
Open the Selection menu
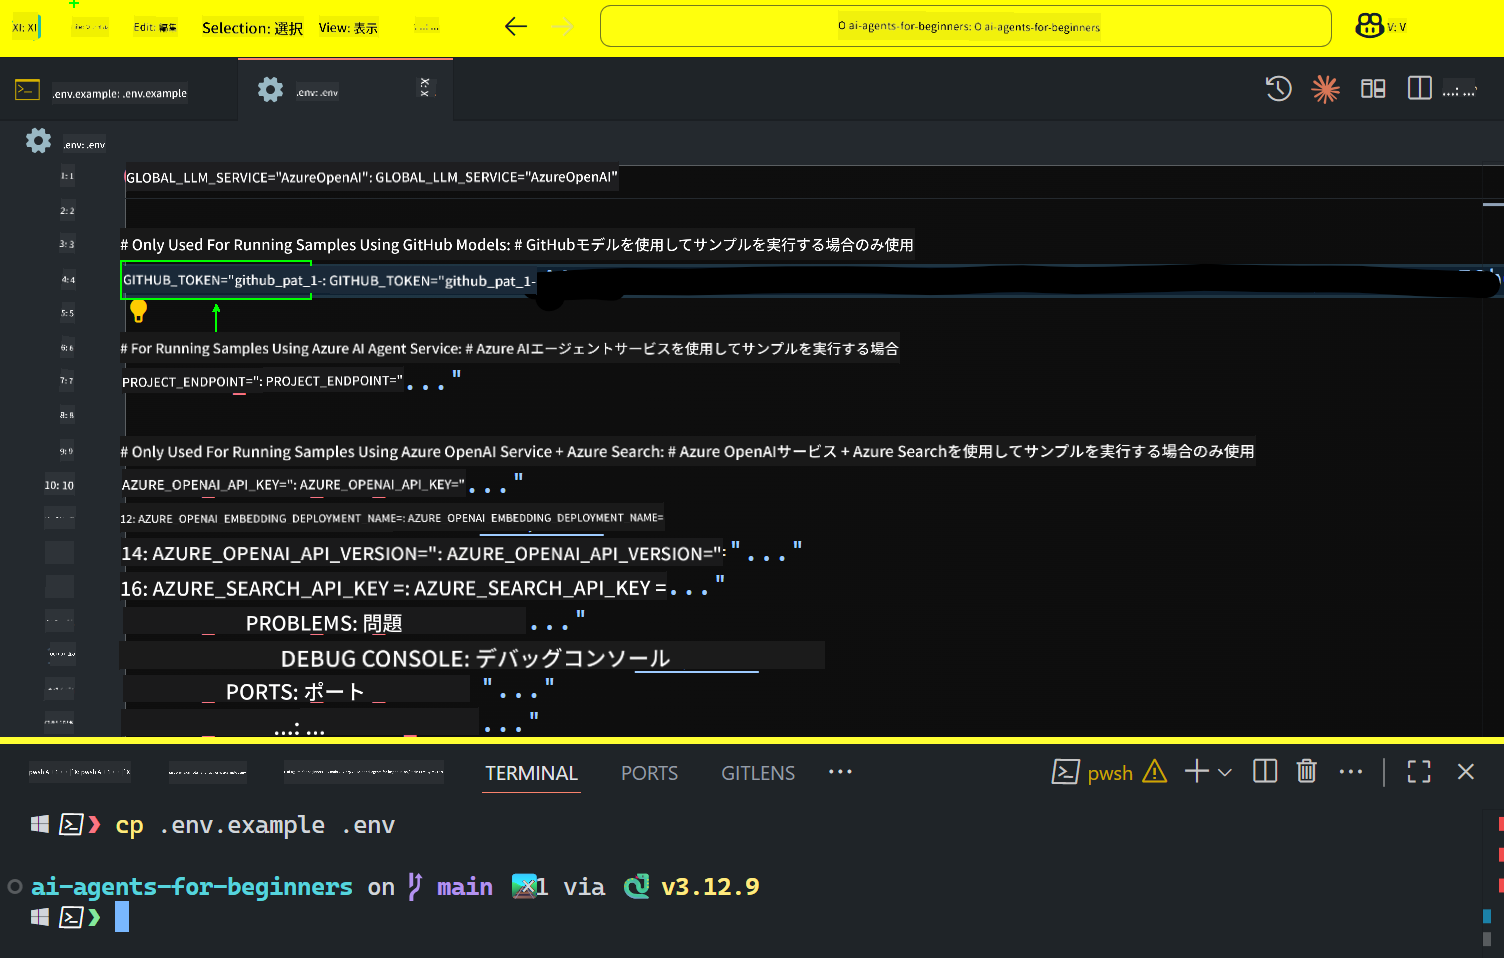coord(252,28)
